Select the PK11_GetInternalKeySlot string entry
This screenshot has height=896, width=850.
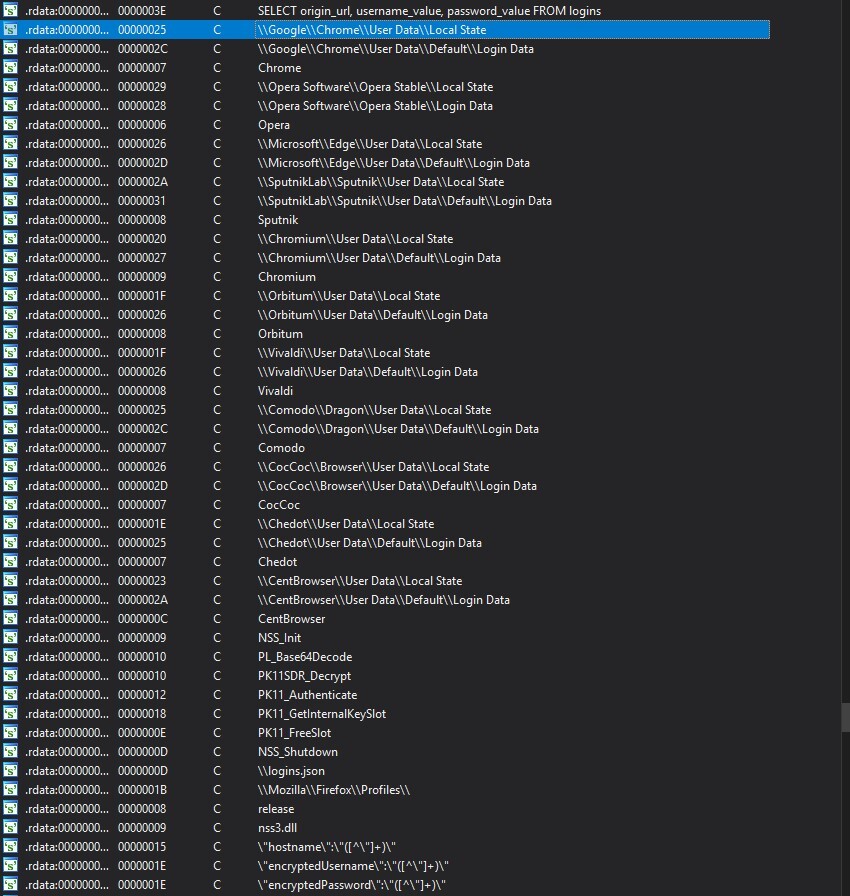point(321,714)
